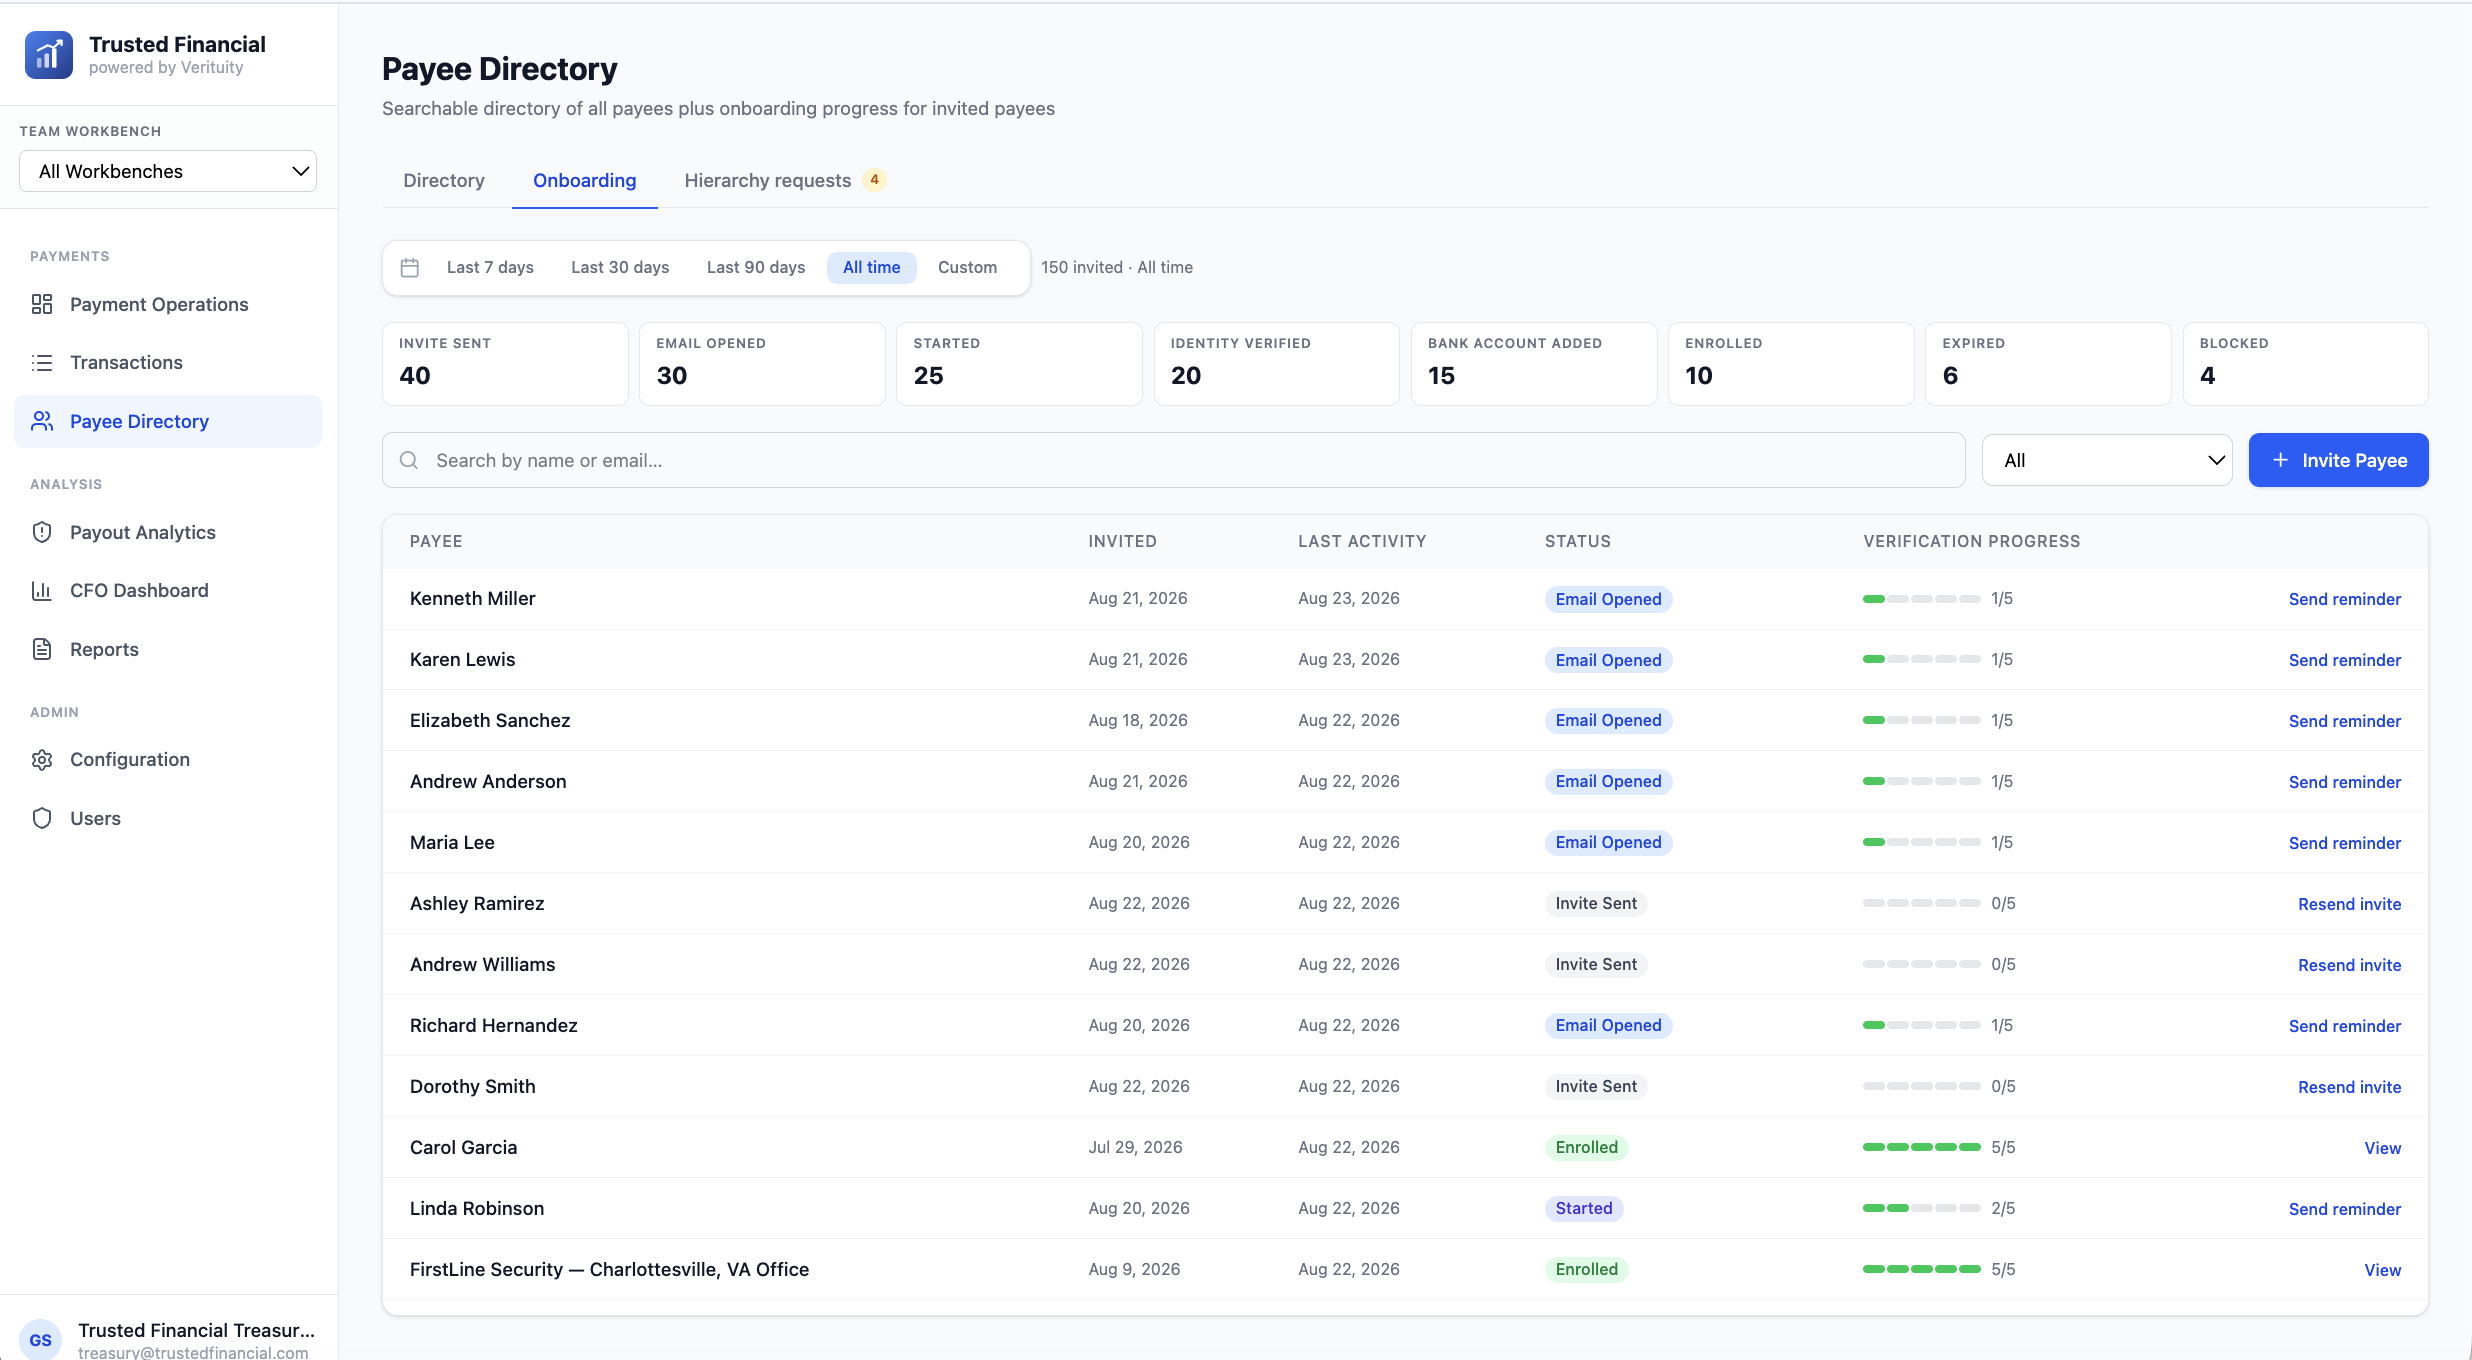Click the Transactions list icon

click(42, 362)
